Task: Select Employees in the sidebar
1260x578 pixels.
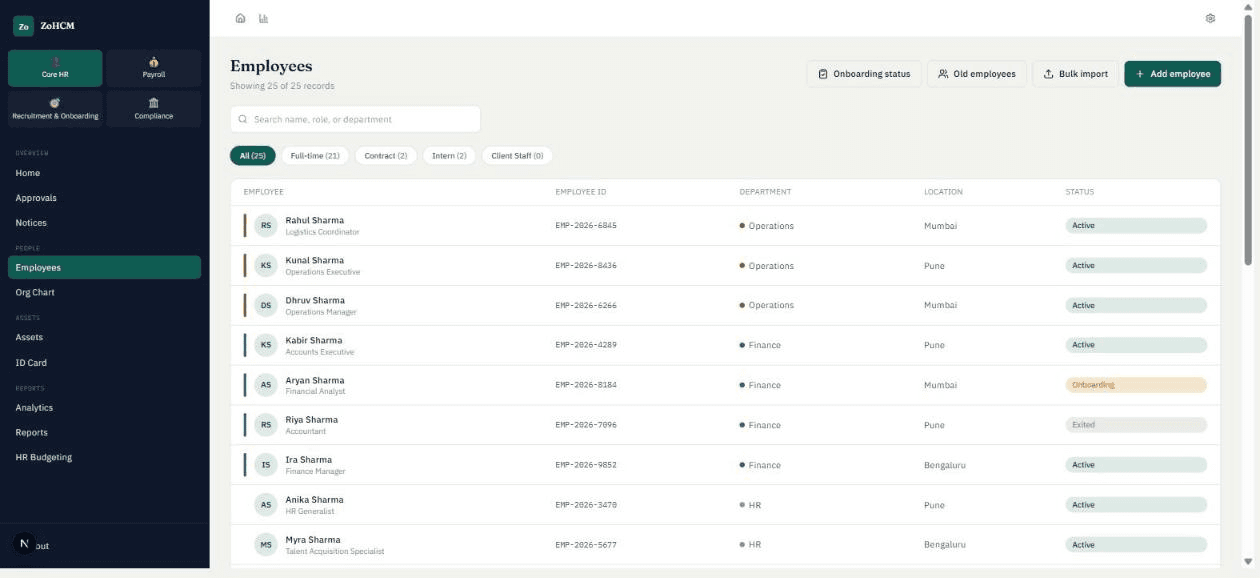Action: pos(104,267)
